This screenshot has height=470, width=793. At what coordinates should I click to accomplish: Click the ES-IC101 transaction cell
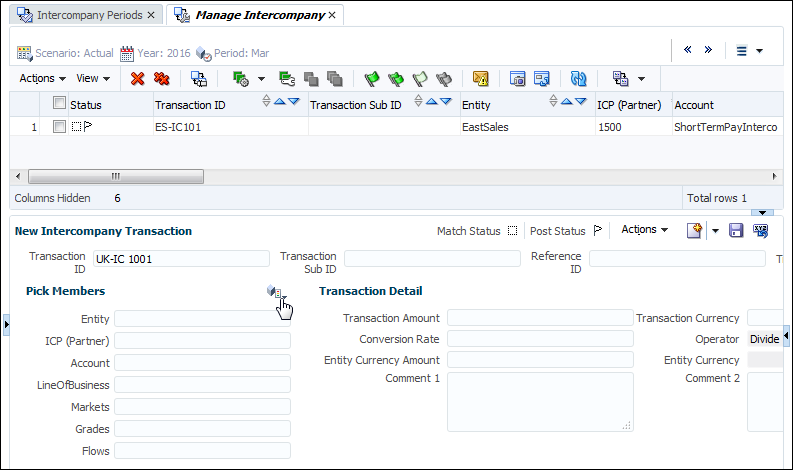(231, 126)
